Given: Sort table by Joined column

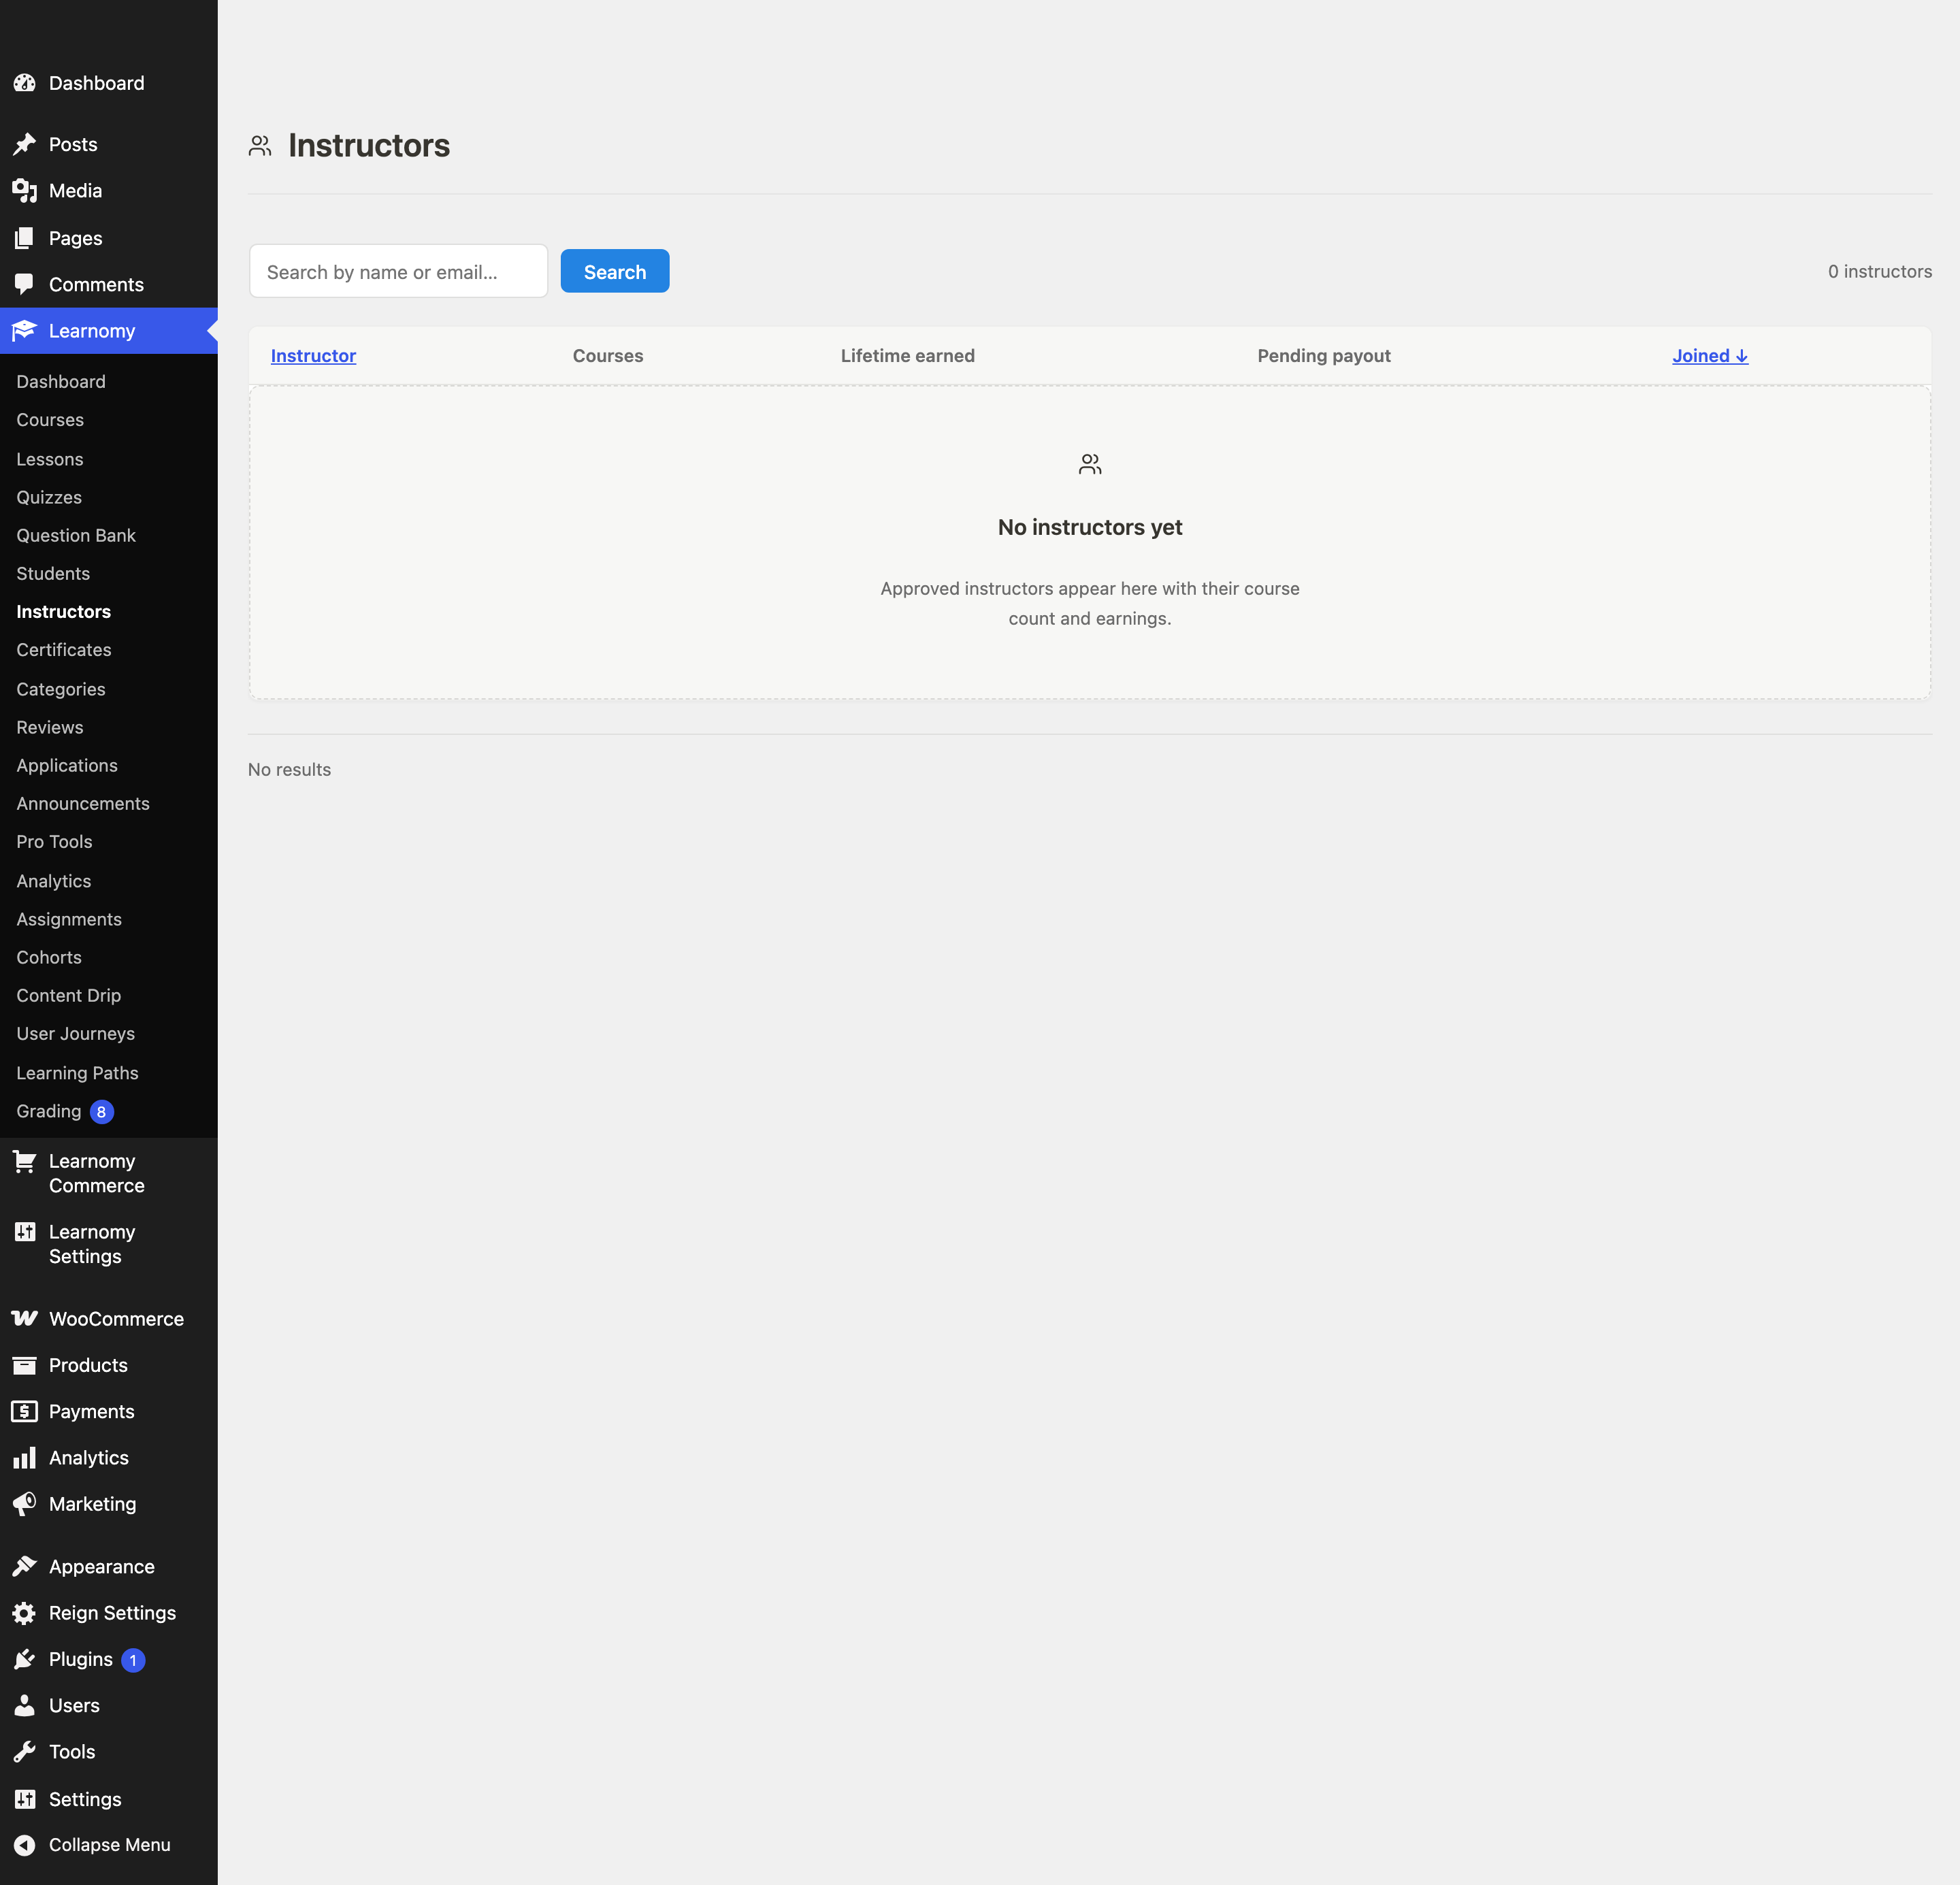Looking at the screenshot, I should [x=1710, y=356].
